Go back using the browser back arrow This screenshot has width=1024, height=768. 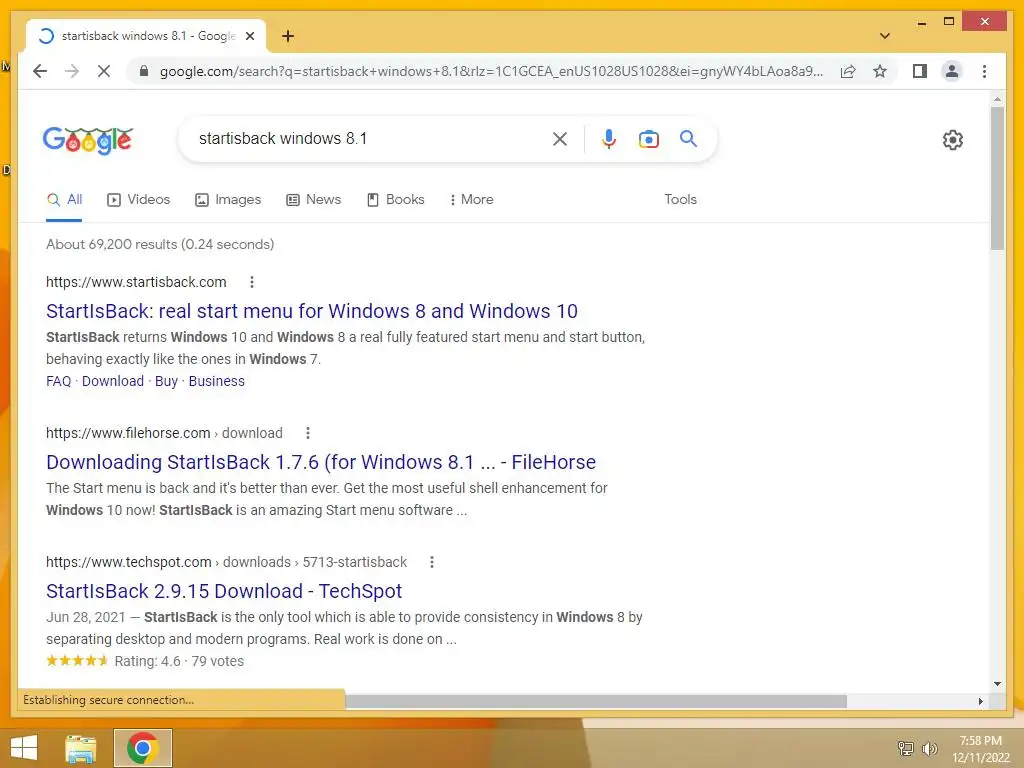(x=40, y=71)
